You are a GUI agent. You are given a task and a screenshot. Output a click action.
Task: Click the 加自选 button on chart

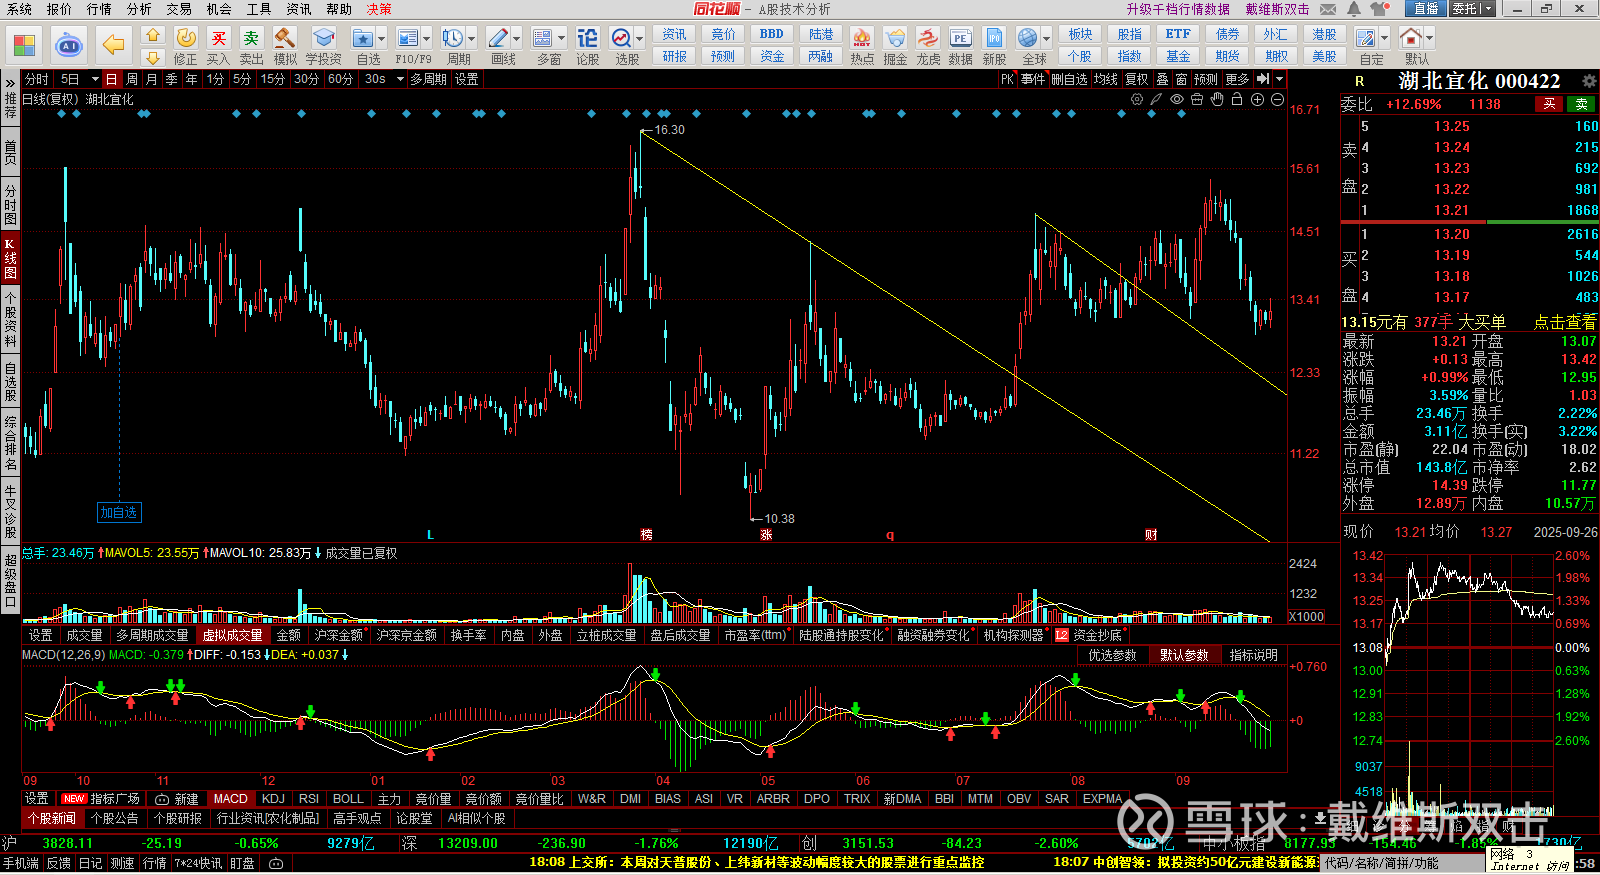118,512
